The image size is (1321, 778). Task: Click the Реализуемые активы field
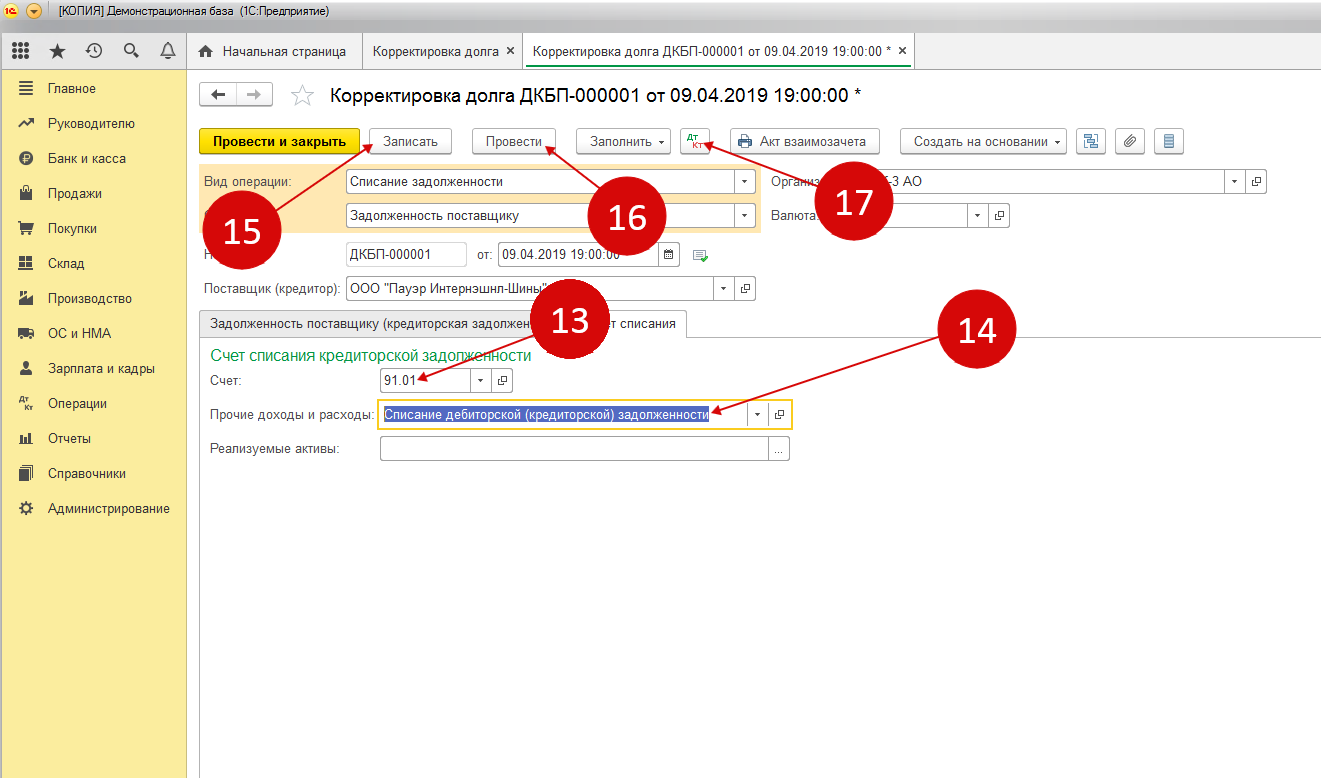[x=574, y=449]
